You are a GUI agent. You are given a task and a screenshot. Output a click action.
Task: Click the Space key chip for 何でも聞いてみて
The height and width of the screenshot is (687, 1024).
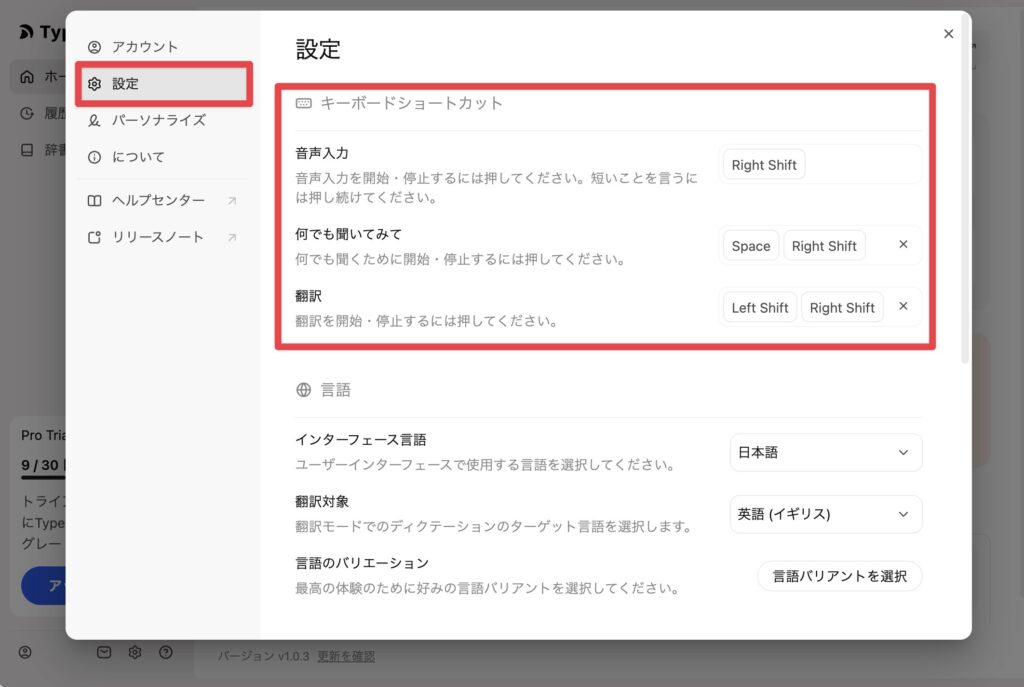750,246
